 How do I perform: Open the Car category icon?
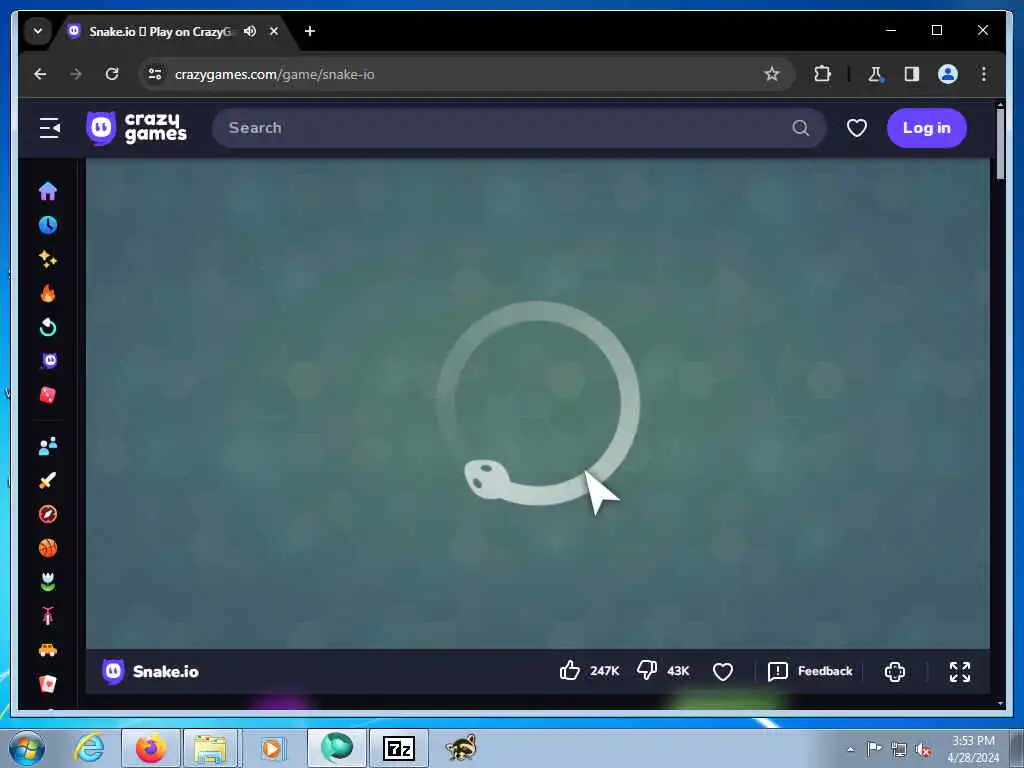pos(48,650)
